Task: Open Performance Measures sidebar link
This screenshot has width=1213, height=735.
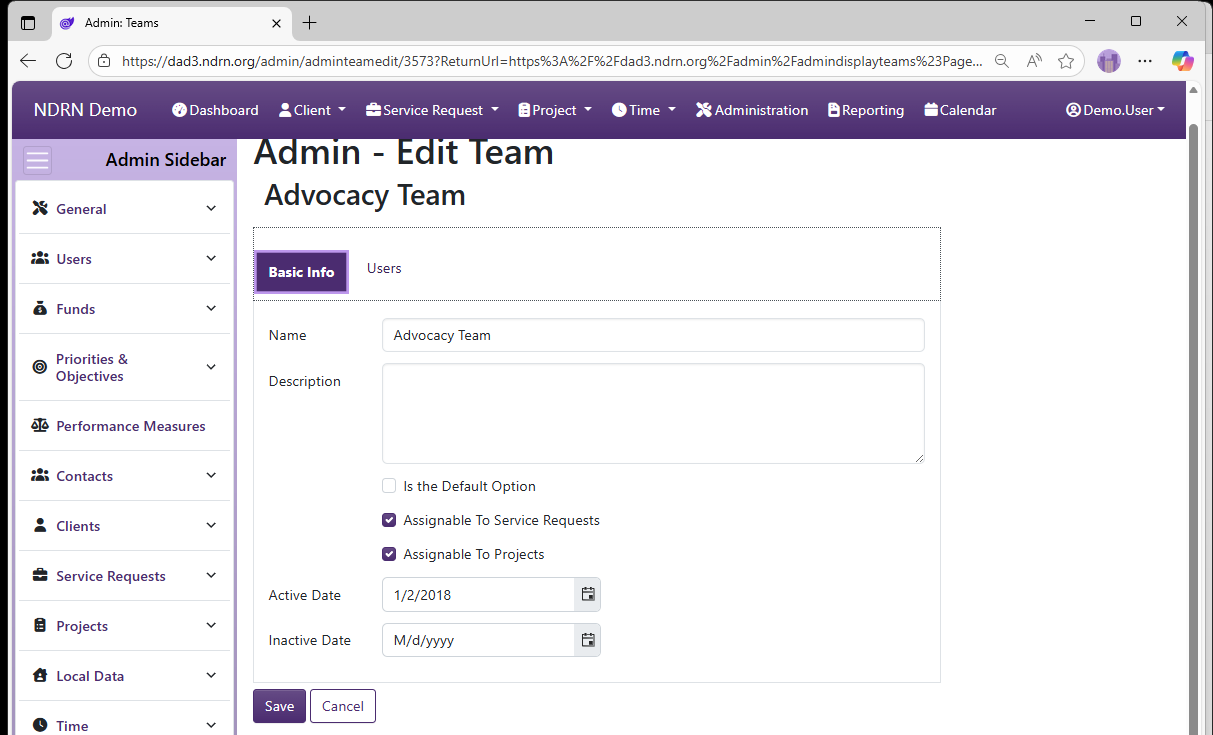Action: 131,426
